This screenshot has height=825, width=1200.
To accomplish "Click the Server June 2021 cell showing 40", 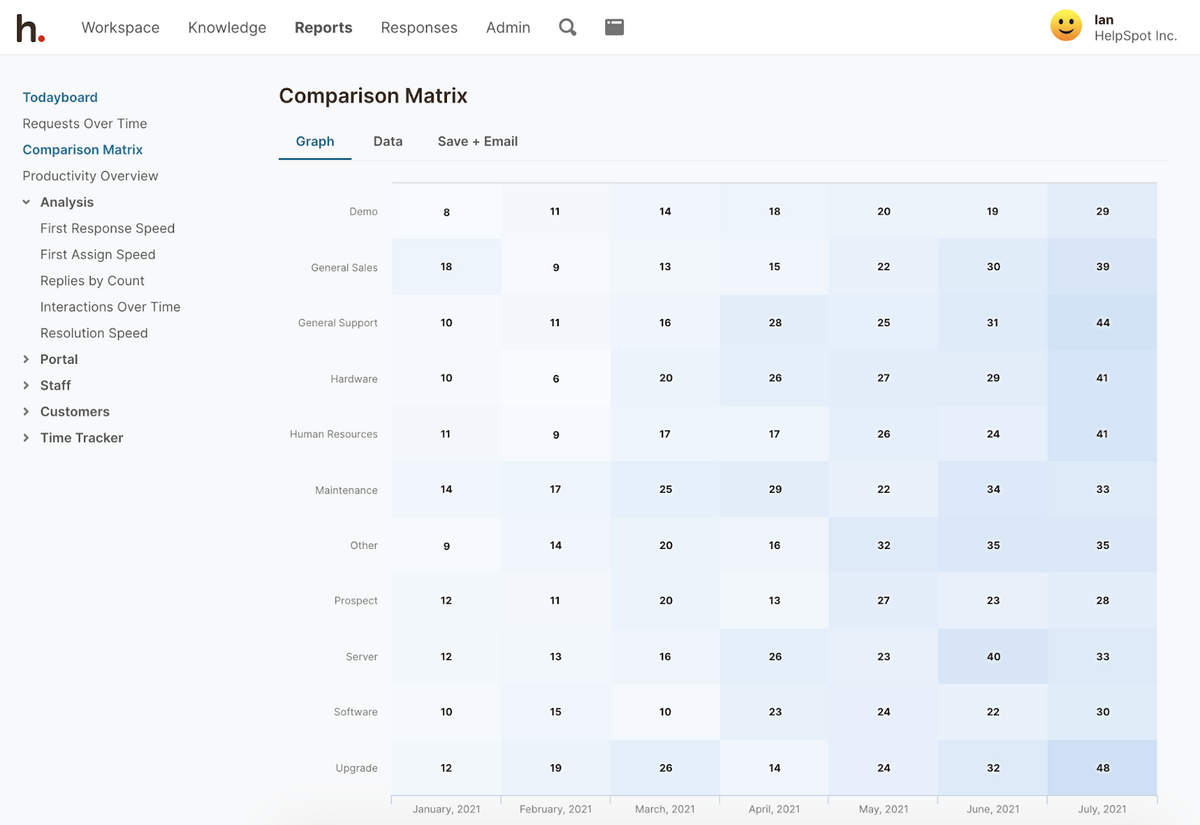I will (x=992, y=657).
